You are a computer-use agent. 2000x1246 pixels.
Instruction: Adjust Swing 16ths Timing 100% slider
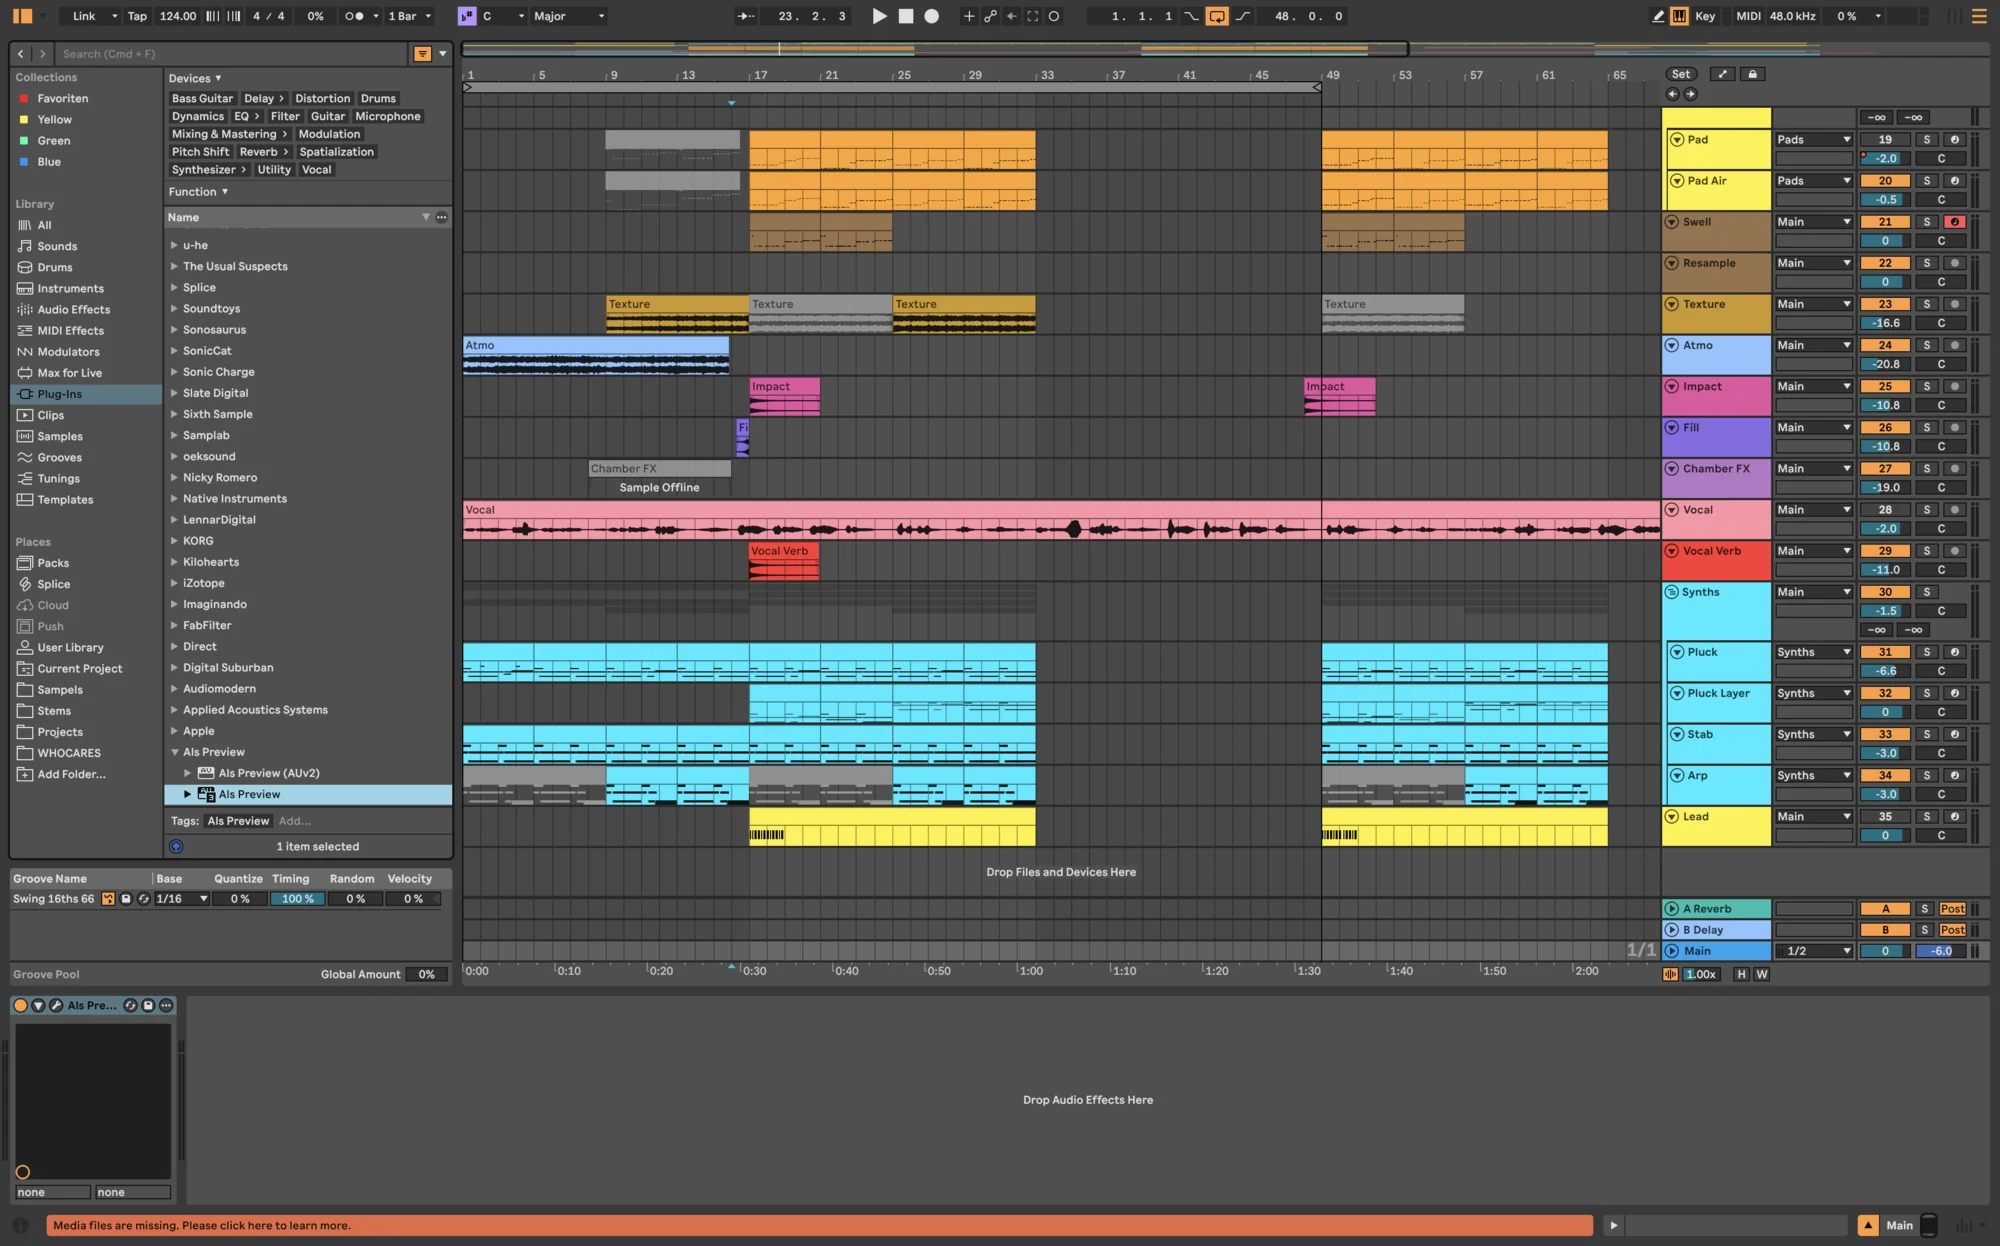[297, 899]
